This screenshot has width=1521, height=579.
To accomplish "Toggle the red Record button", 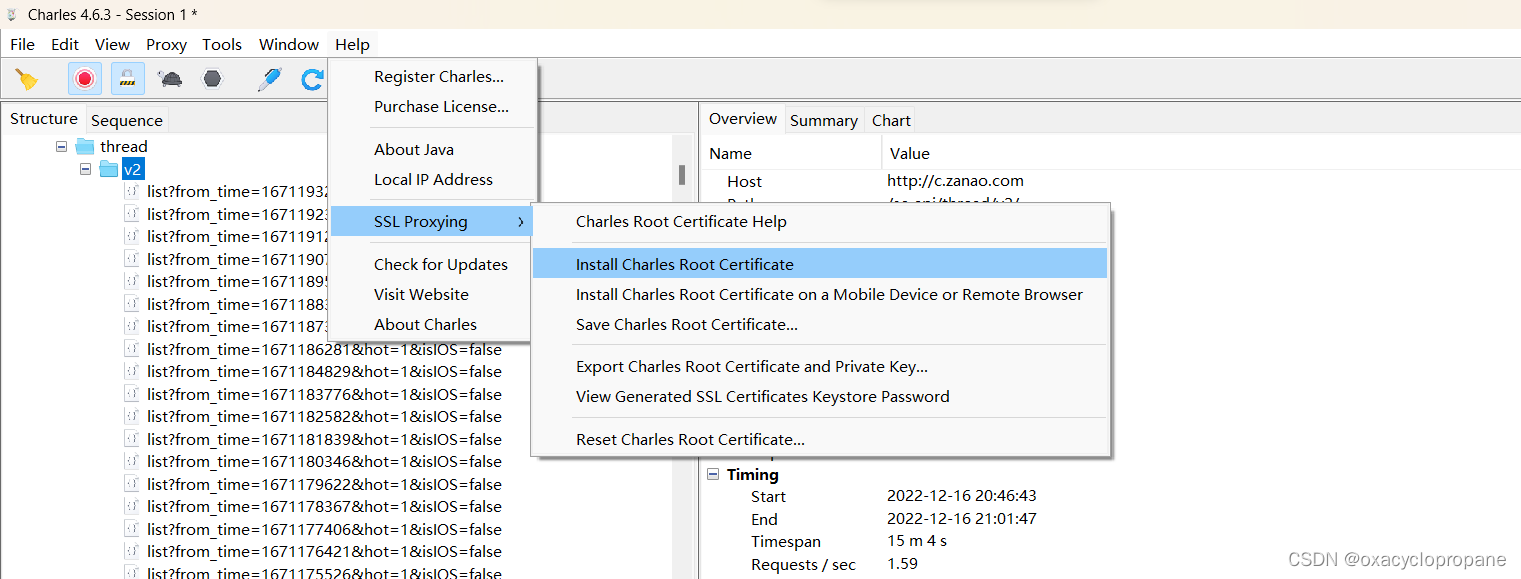I will (x=85, y=79).
